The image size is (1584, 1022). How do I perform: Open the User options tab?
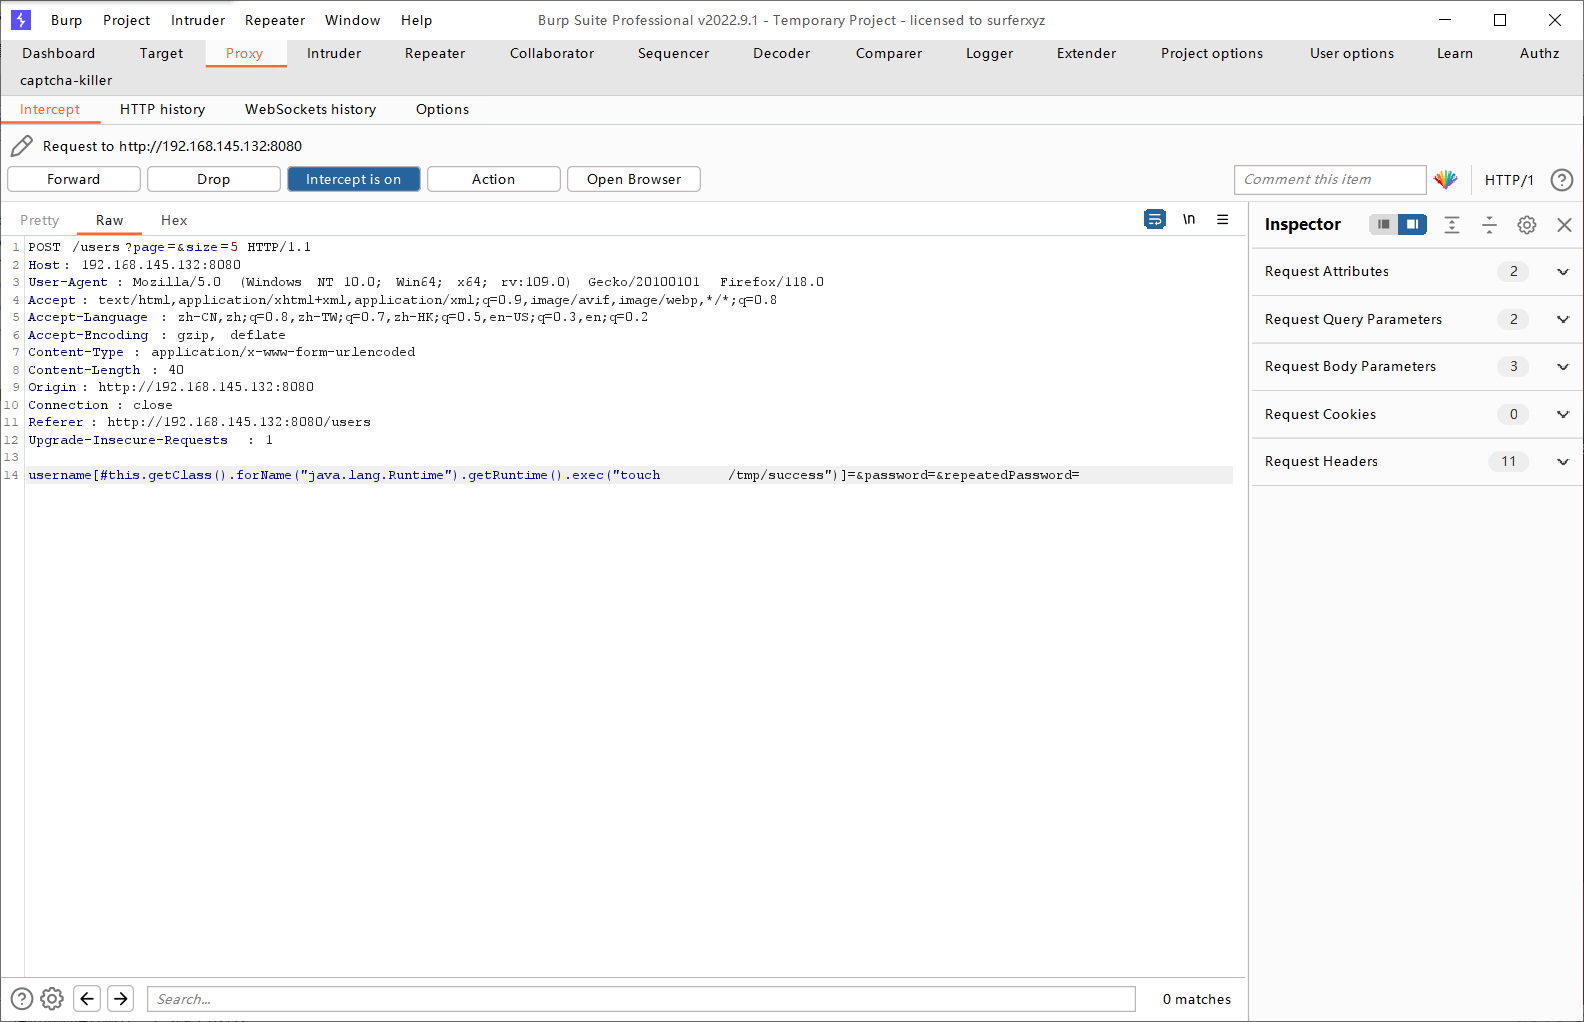click(1352, 54)
